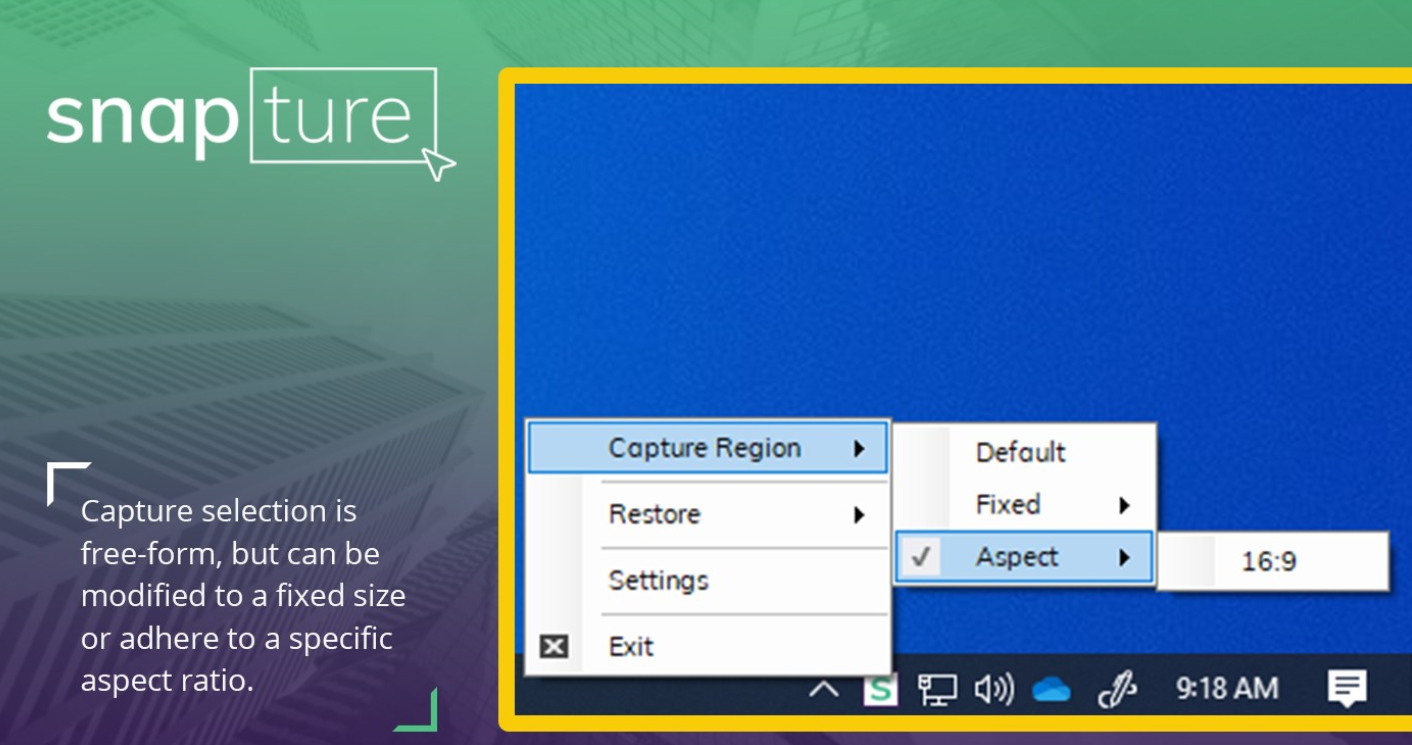Open the volume speaker icon

pyautogui.click(x=993, y=688)
